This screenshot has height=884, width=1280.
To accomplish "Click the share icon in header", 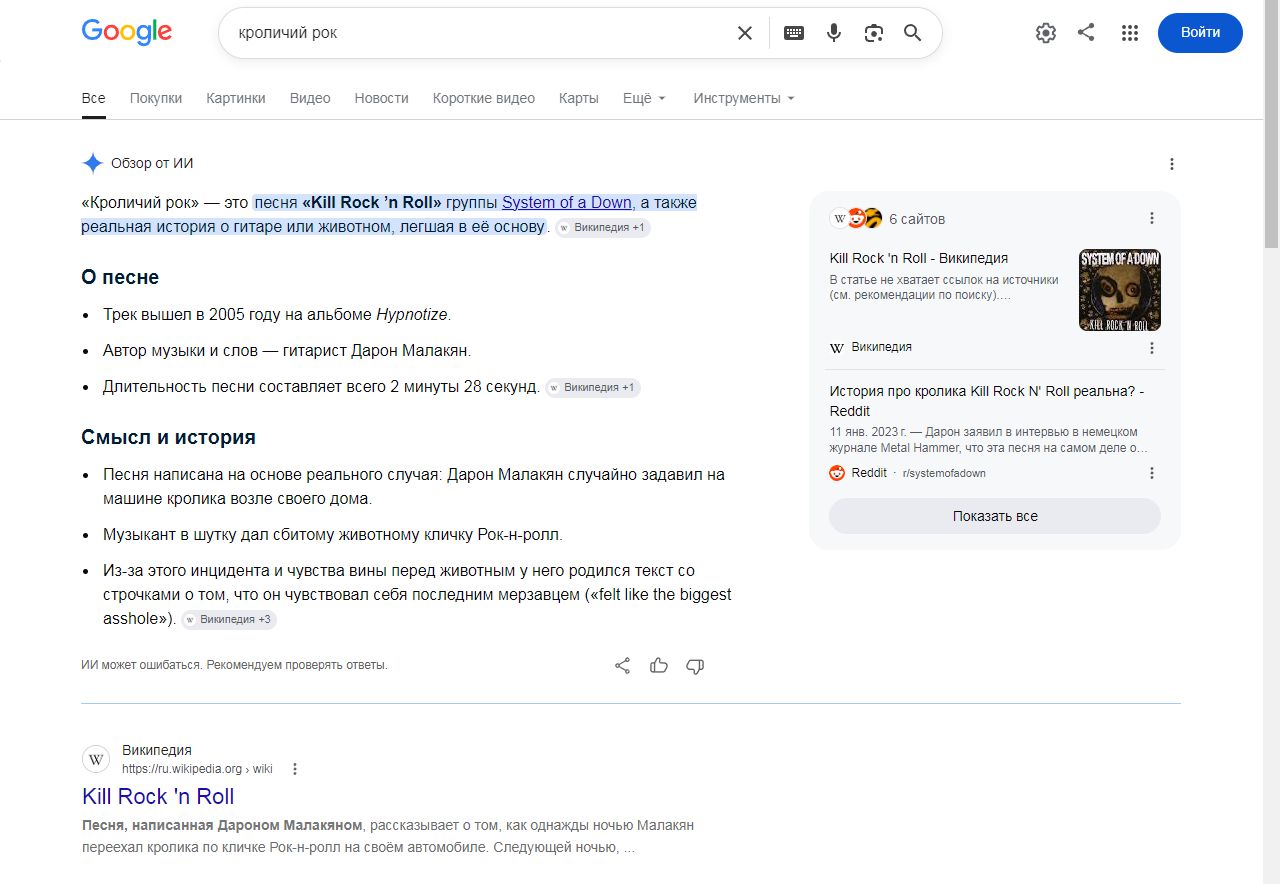I will coord(1086,33).
